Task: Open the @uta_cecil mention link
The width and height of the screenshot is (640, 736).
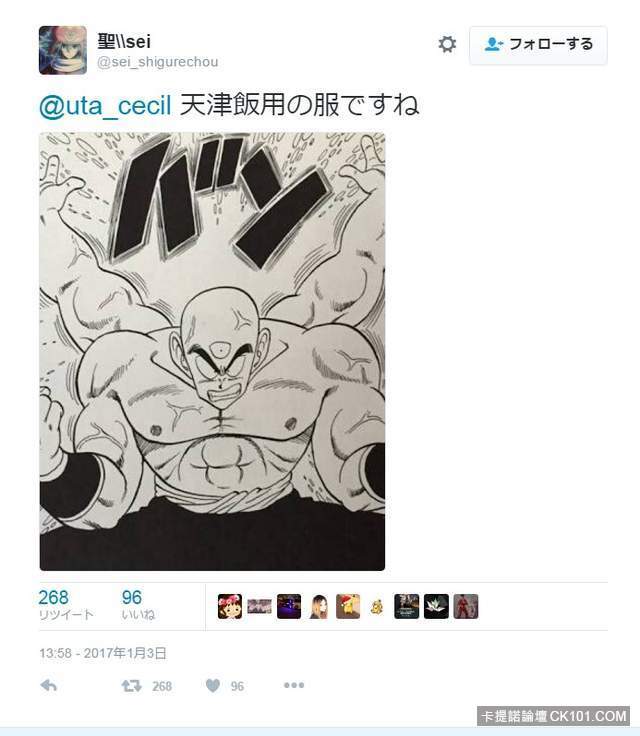Action: click(x=105, y=105)
